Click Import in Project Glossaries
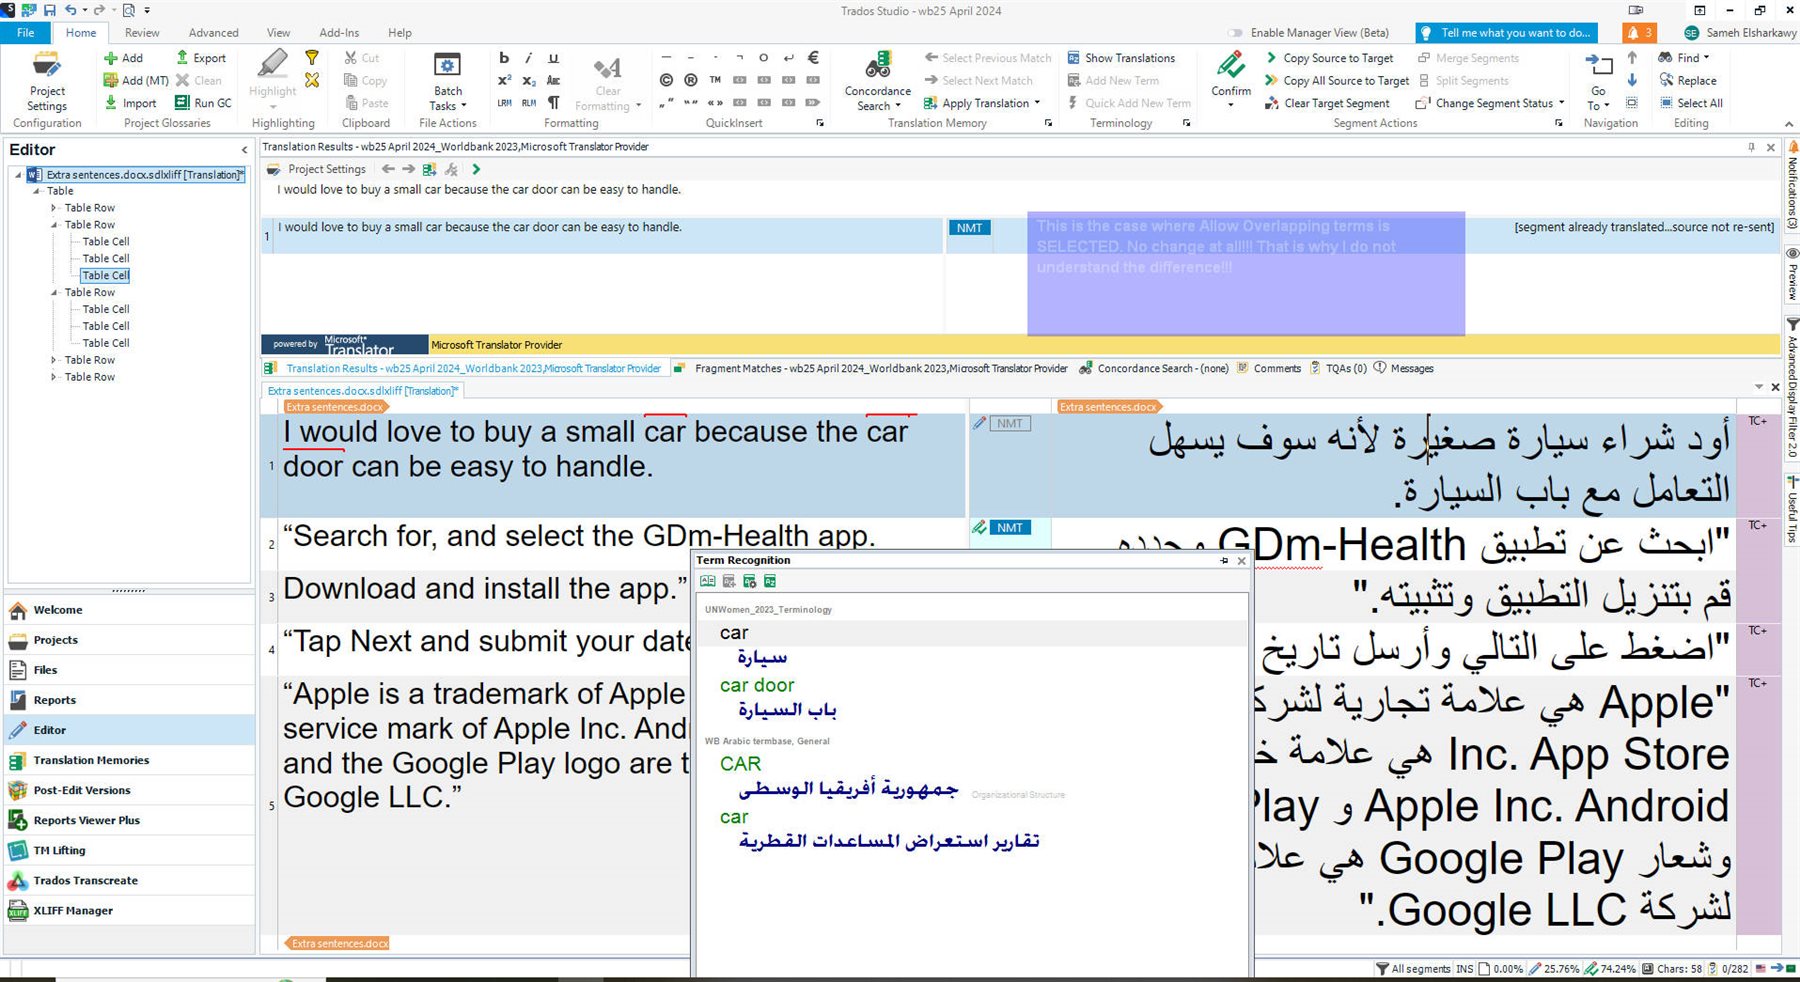Viewport: 1800px width, 982px height. click(130, 103)
